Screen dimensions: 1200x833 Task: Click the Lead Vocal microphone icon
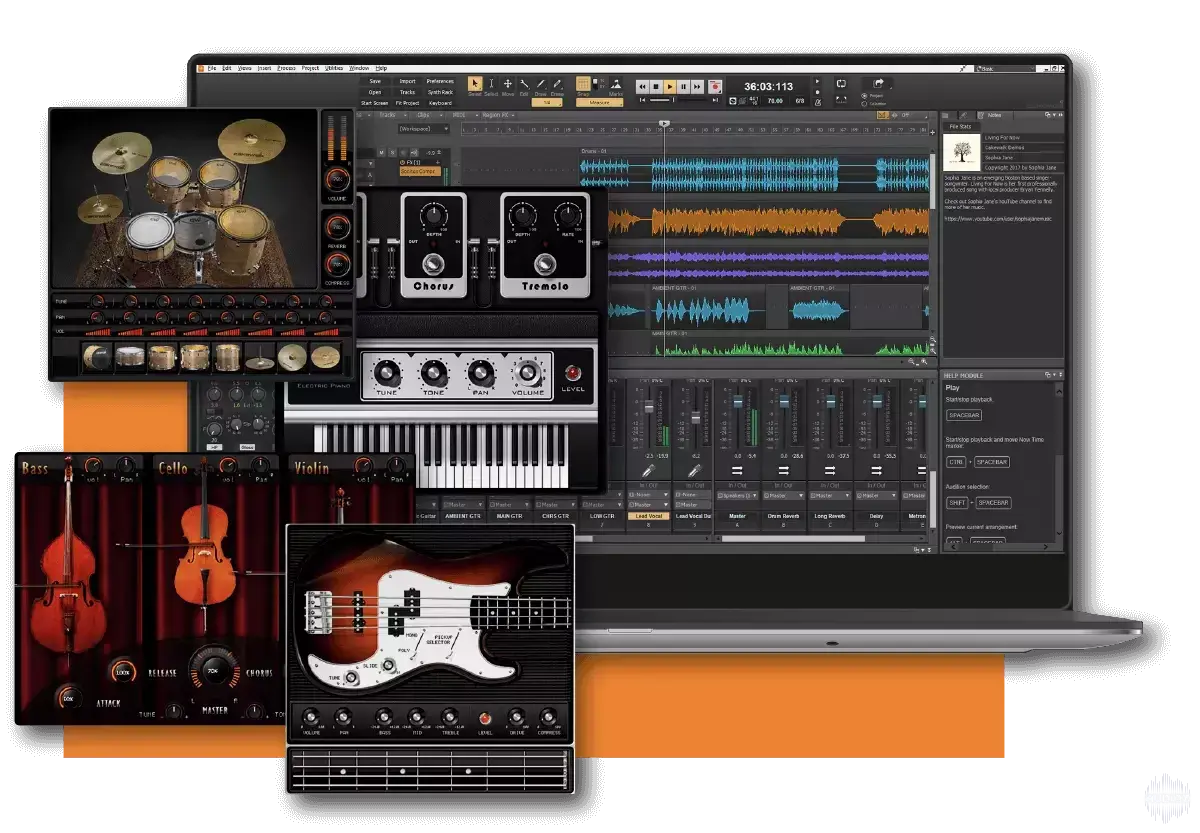(x=649, y=470)
